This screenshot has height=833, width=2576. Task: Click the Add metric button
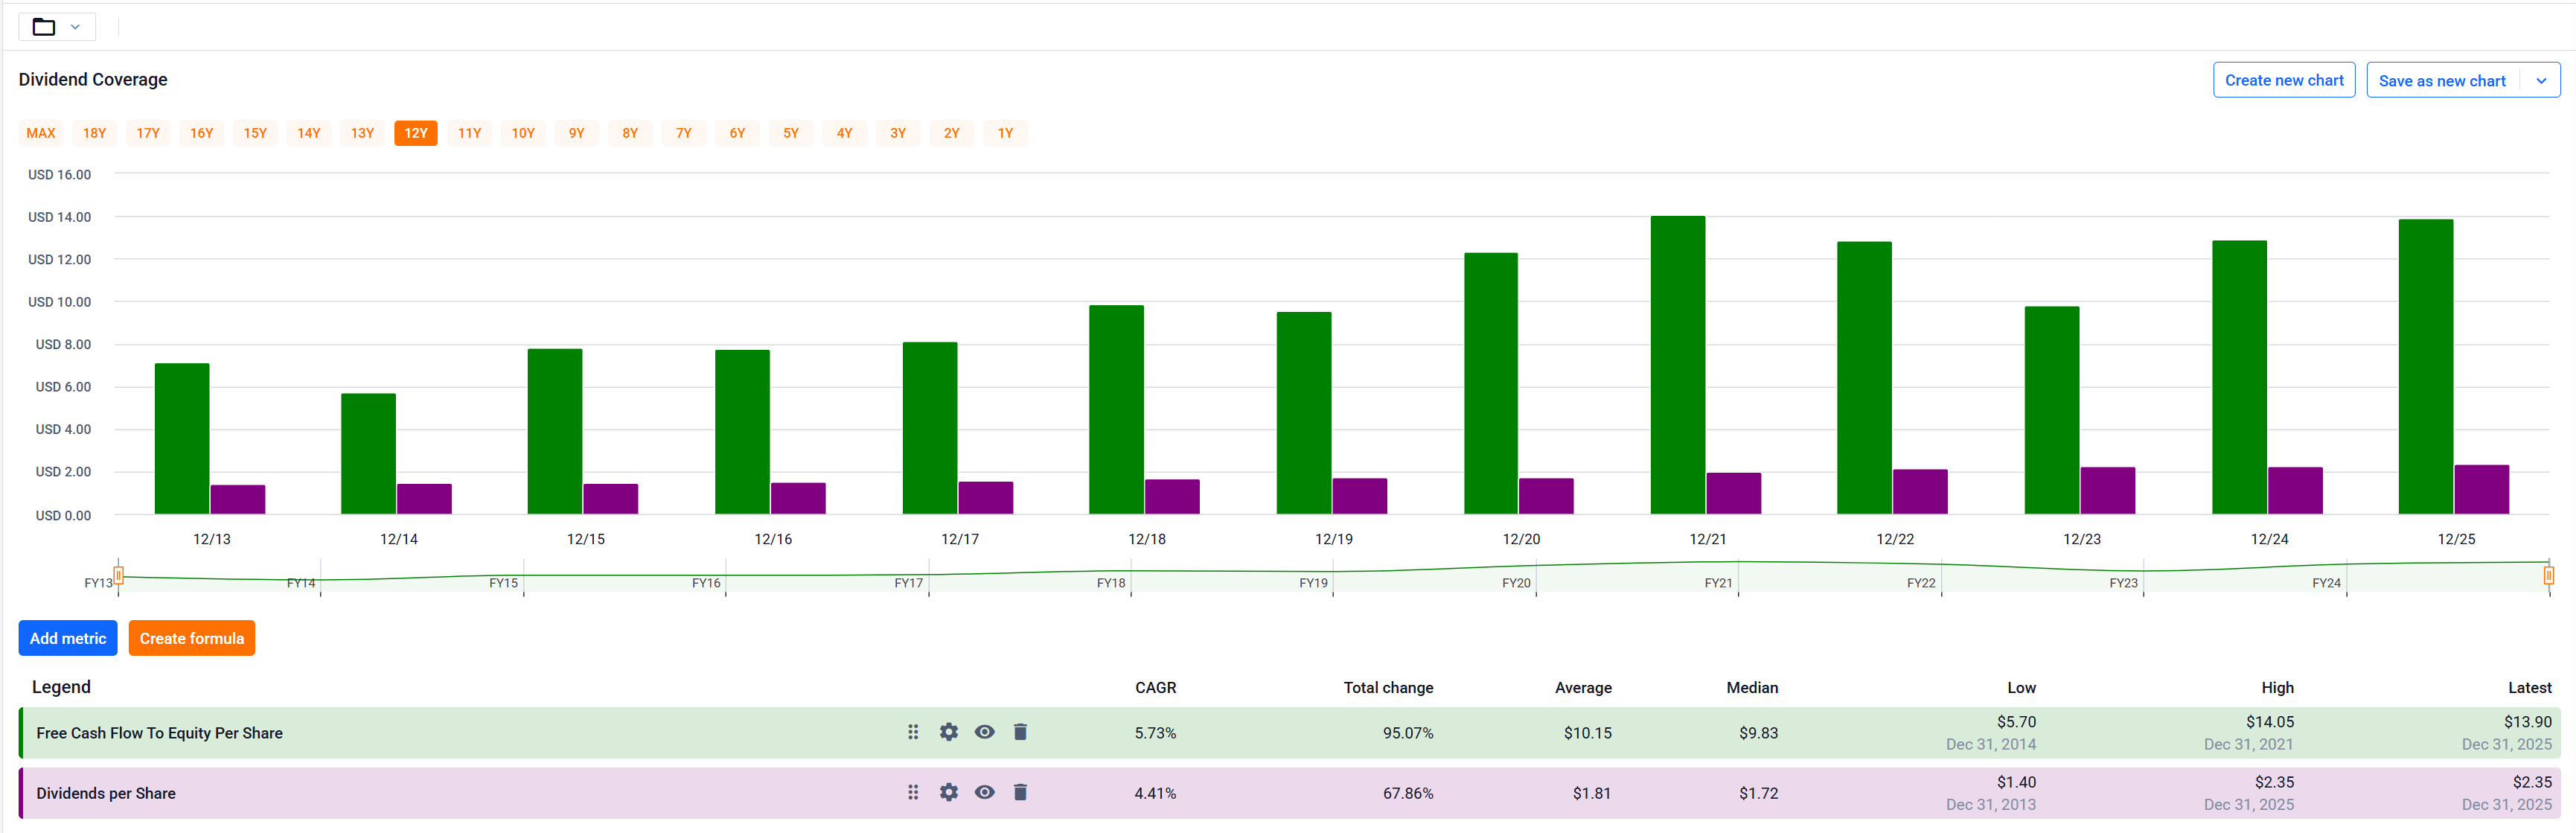point(68,638)
